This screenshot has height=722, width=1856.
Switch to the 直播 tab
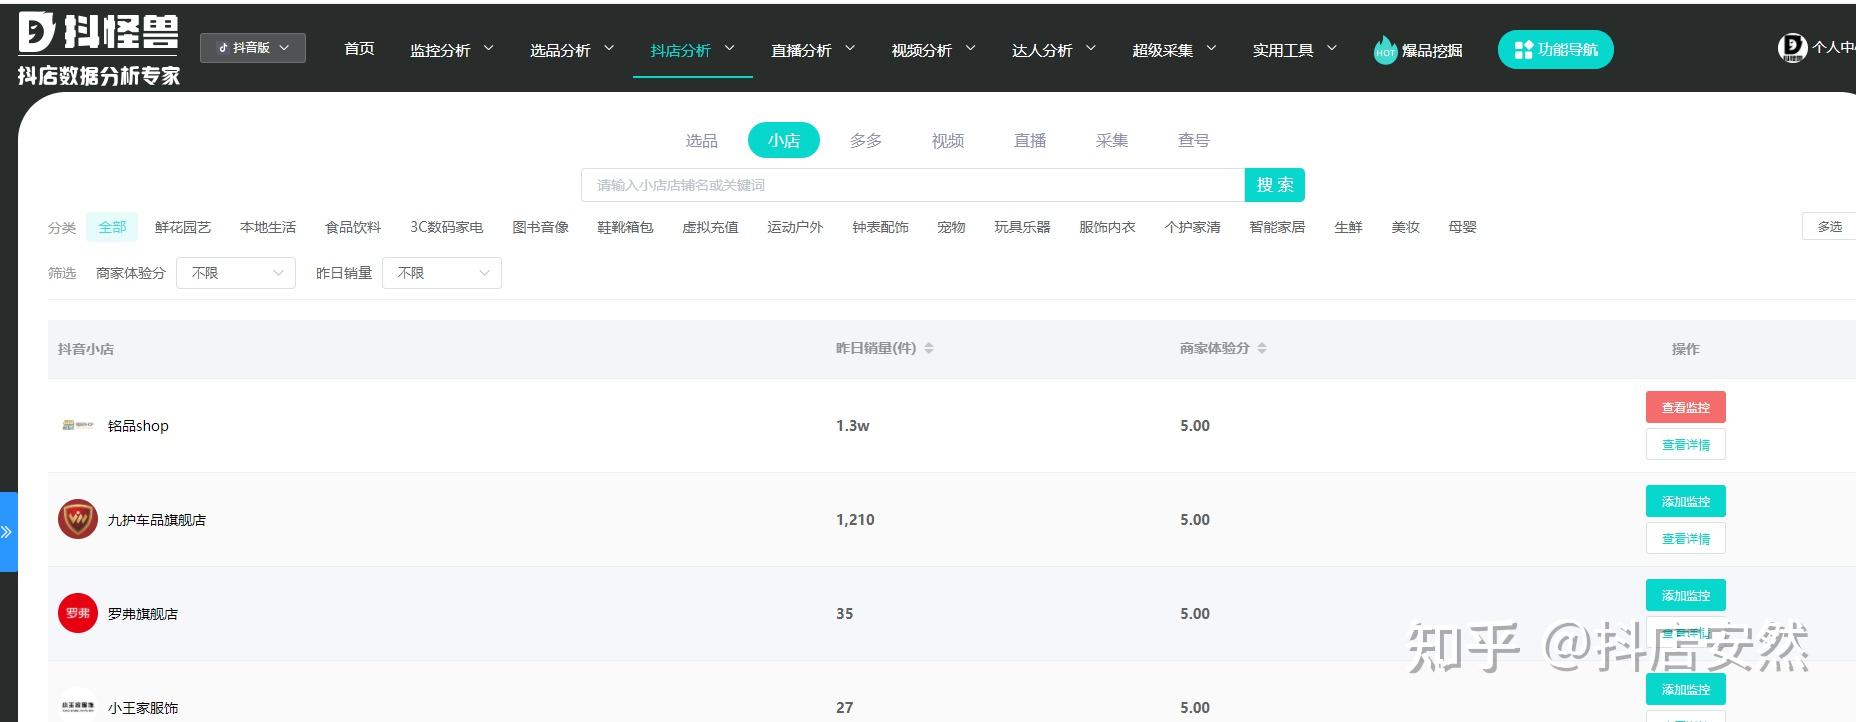pos(1030,140)
